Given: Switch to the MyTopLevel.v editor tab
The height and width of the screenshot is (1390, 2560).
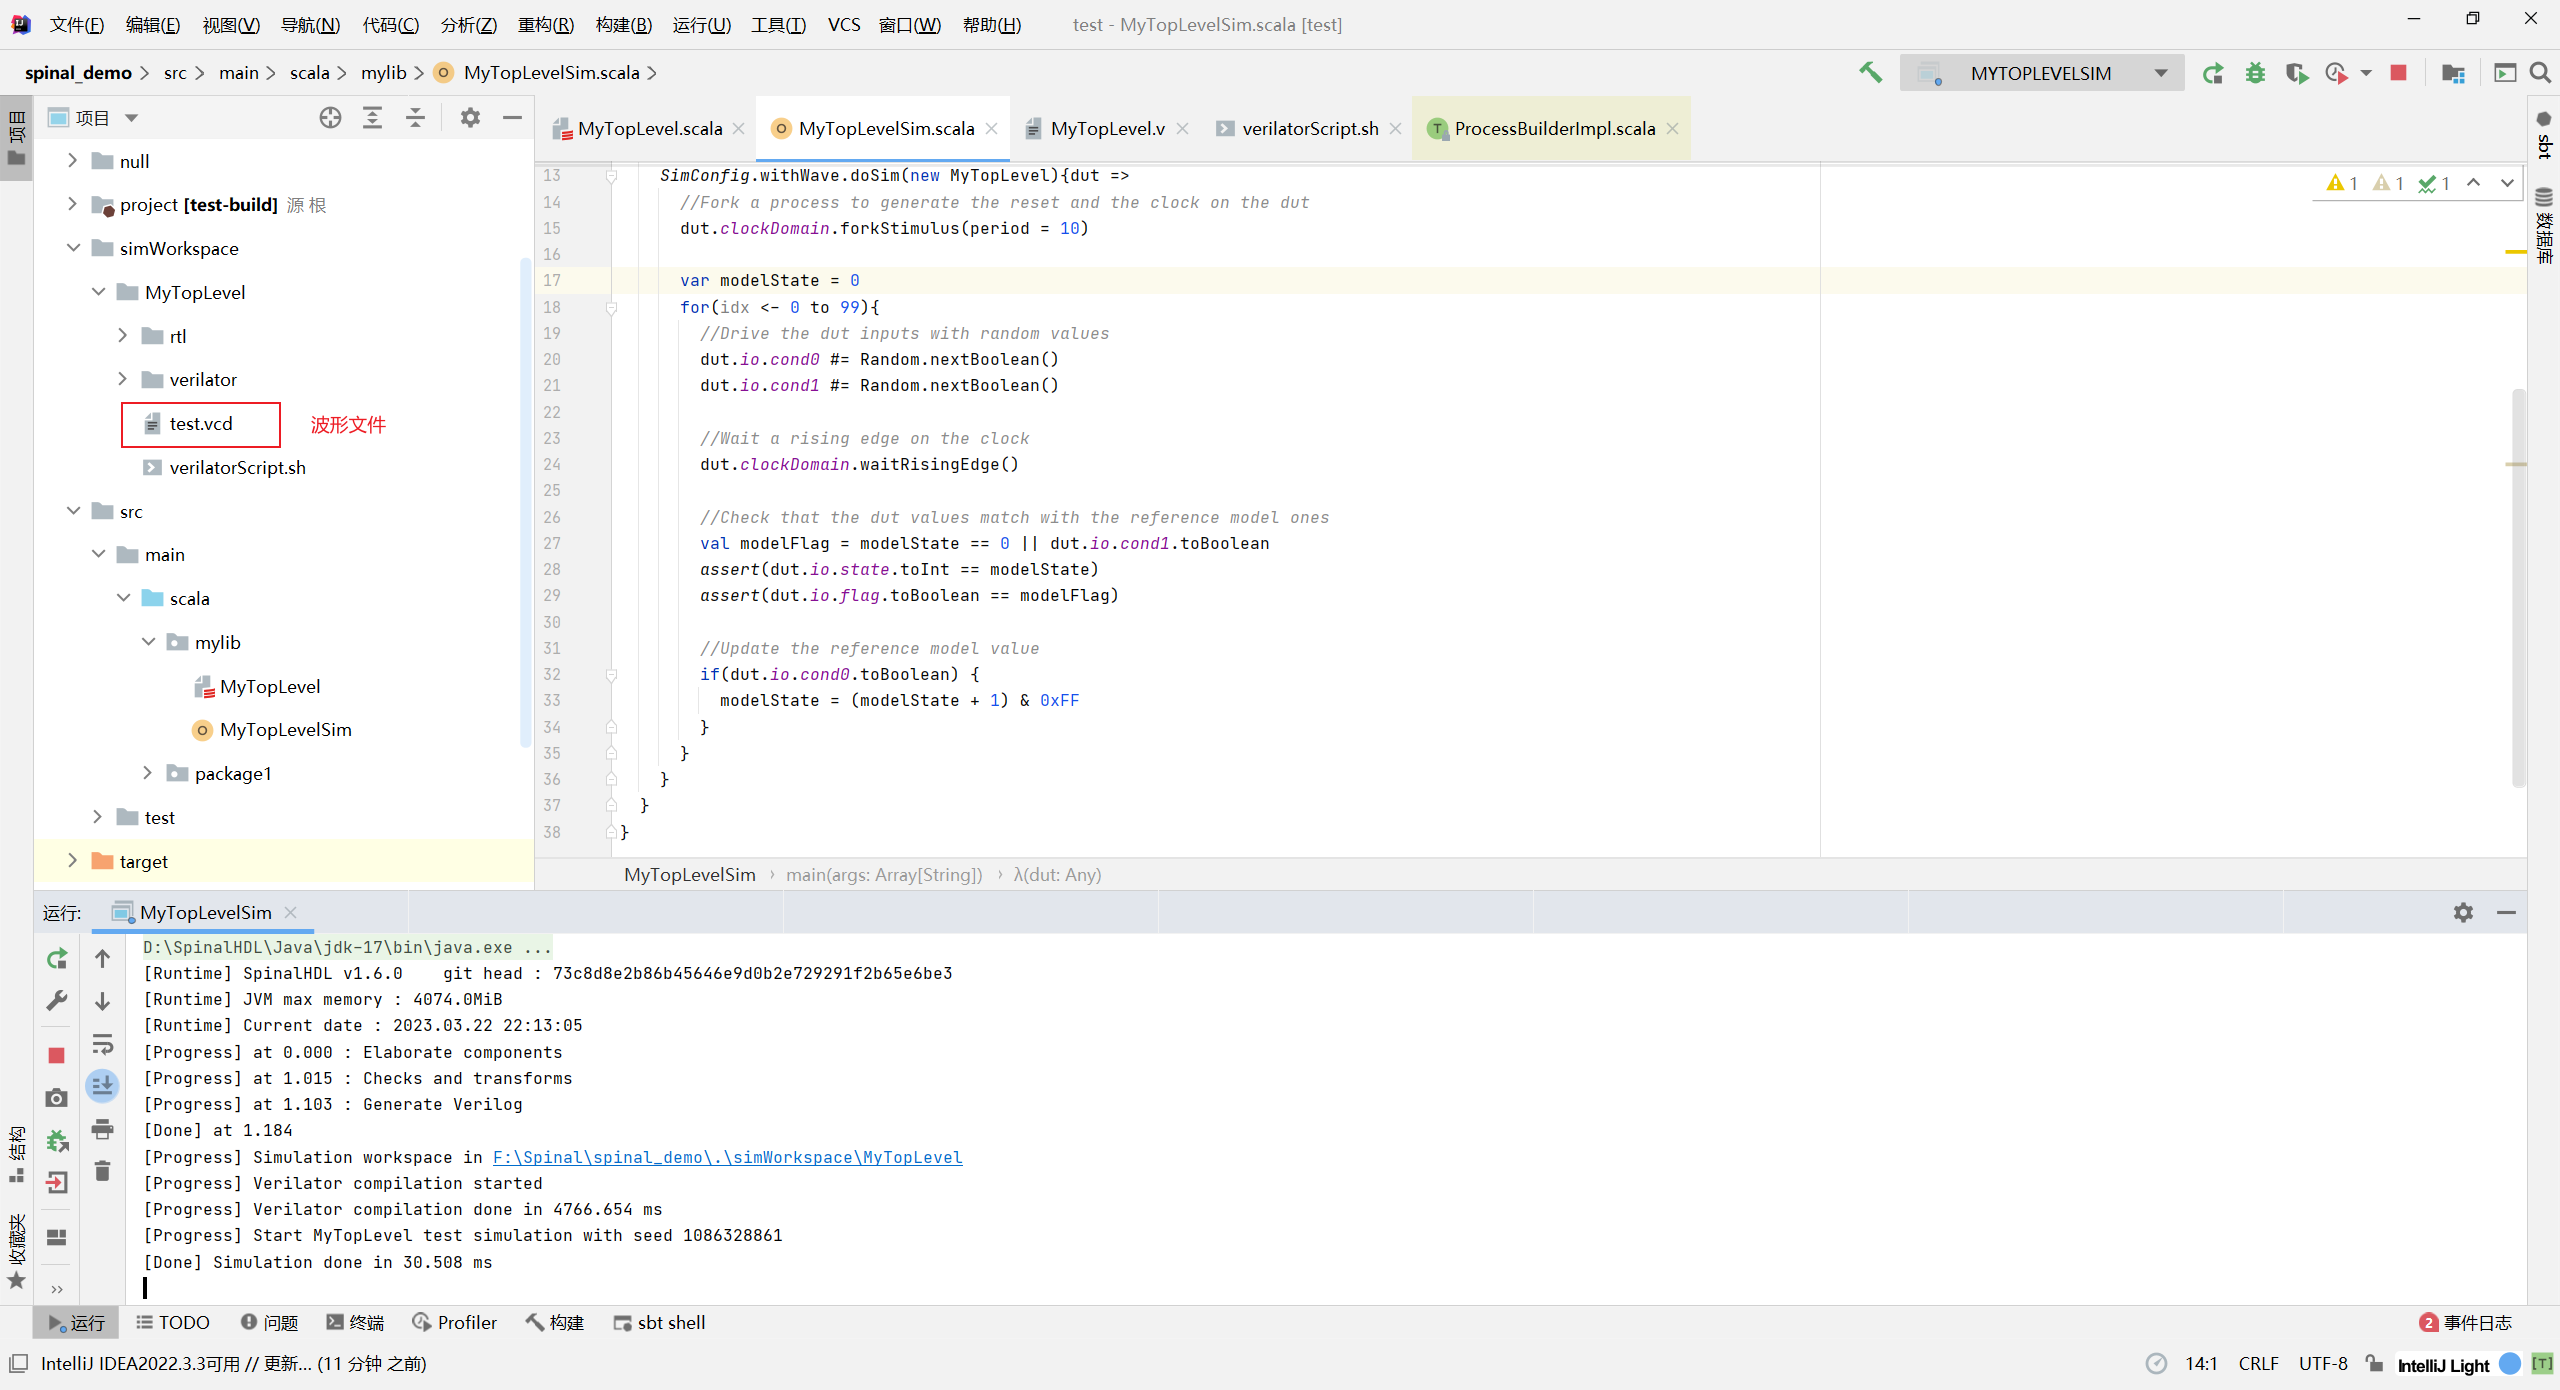Looking at the screenshot, I should [1107, 129].
